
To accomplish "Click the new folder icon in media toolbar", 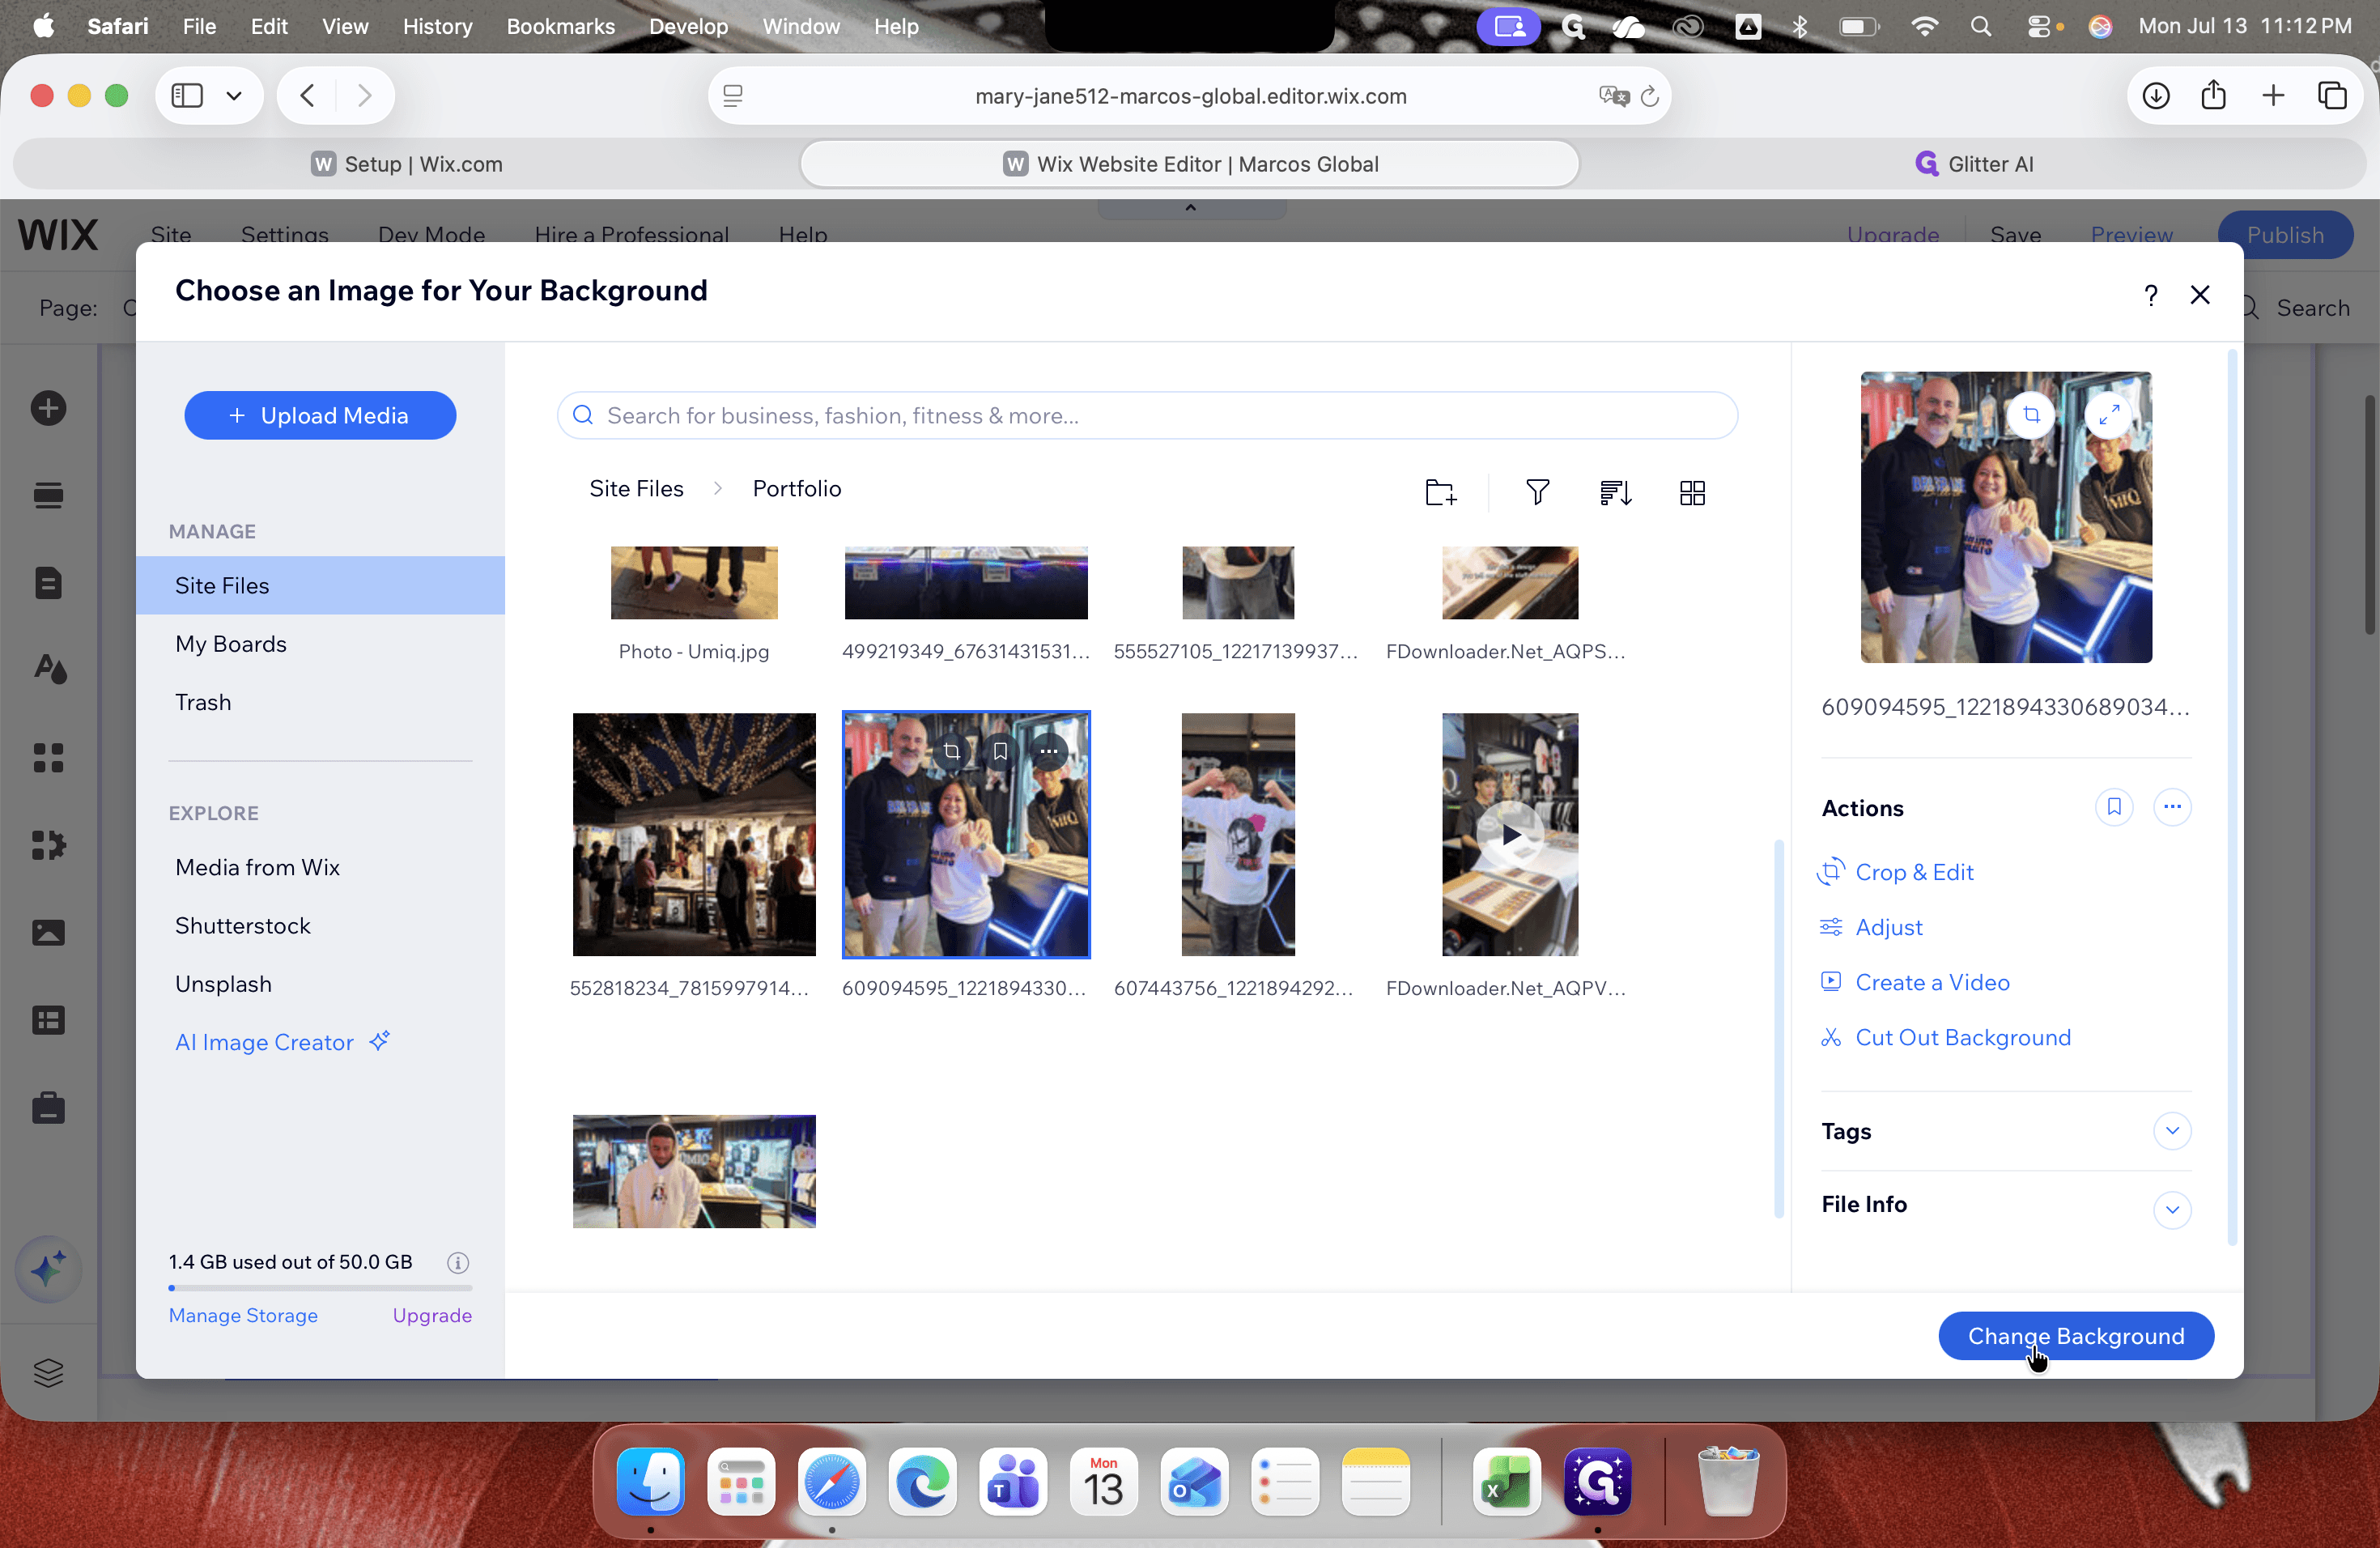I will click(1440, 492).
